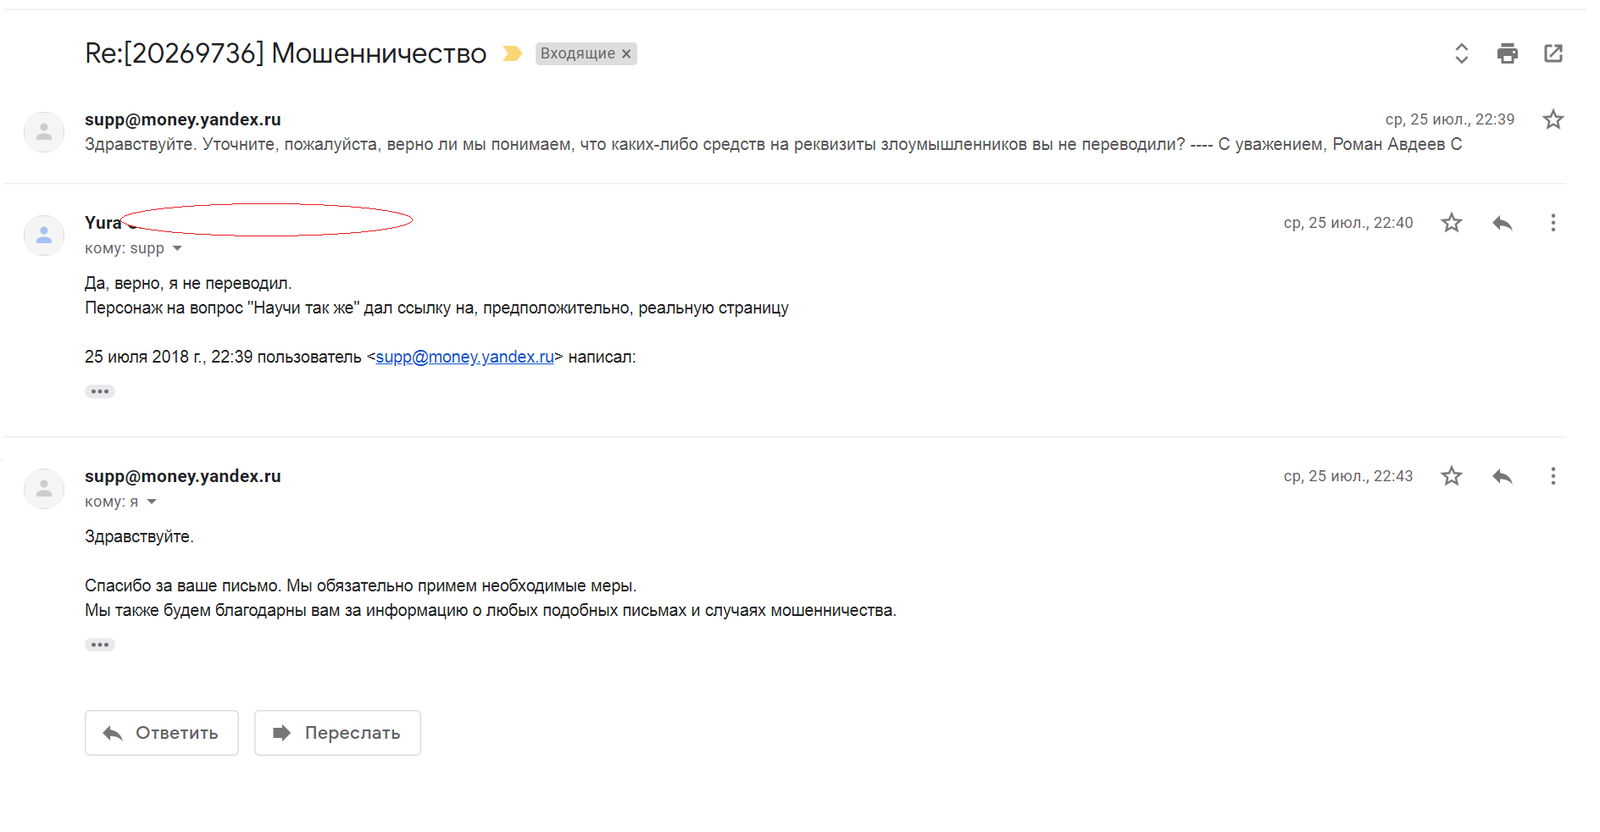1600x832 pixels.
Task: Reply to the 22:43 support message via arrow
Action: 1502,477
